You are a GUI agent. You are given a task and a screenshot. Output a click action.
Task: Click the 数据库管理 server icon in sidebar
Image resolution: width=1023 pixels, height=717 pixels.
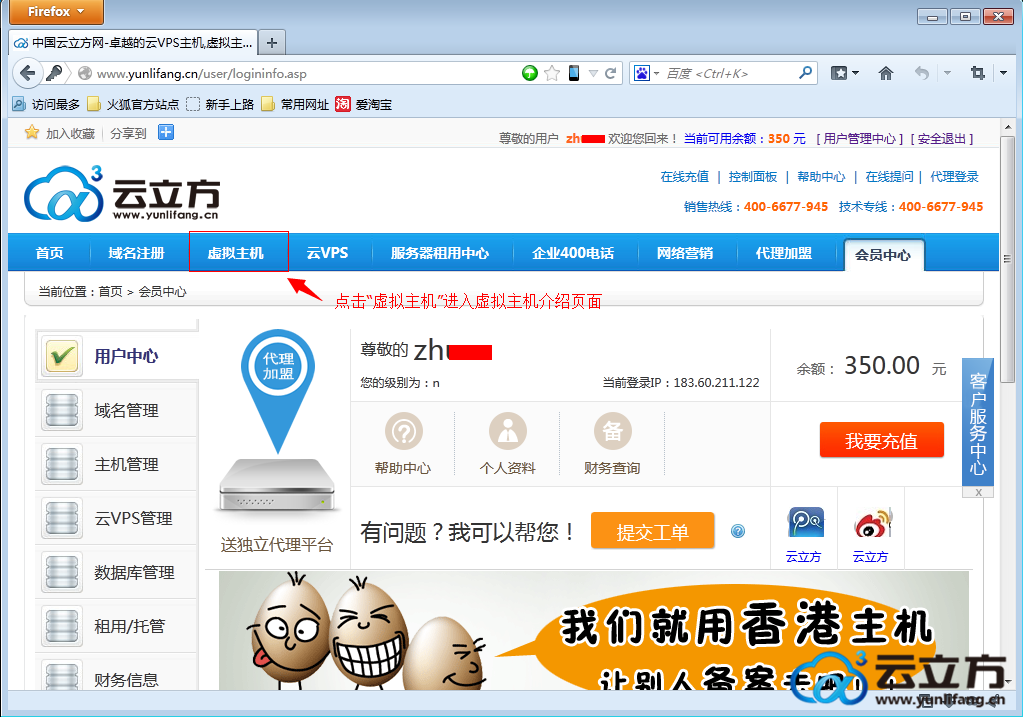click(62, 572)
